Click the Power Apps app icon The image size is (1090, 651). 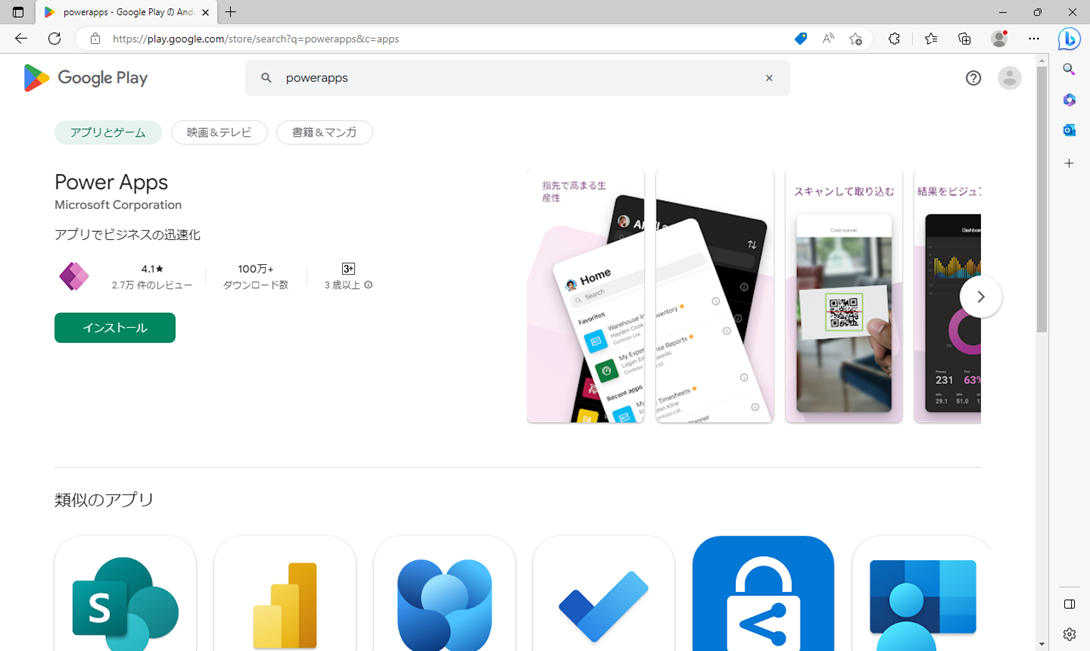point(74,276)
